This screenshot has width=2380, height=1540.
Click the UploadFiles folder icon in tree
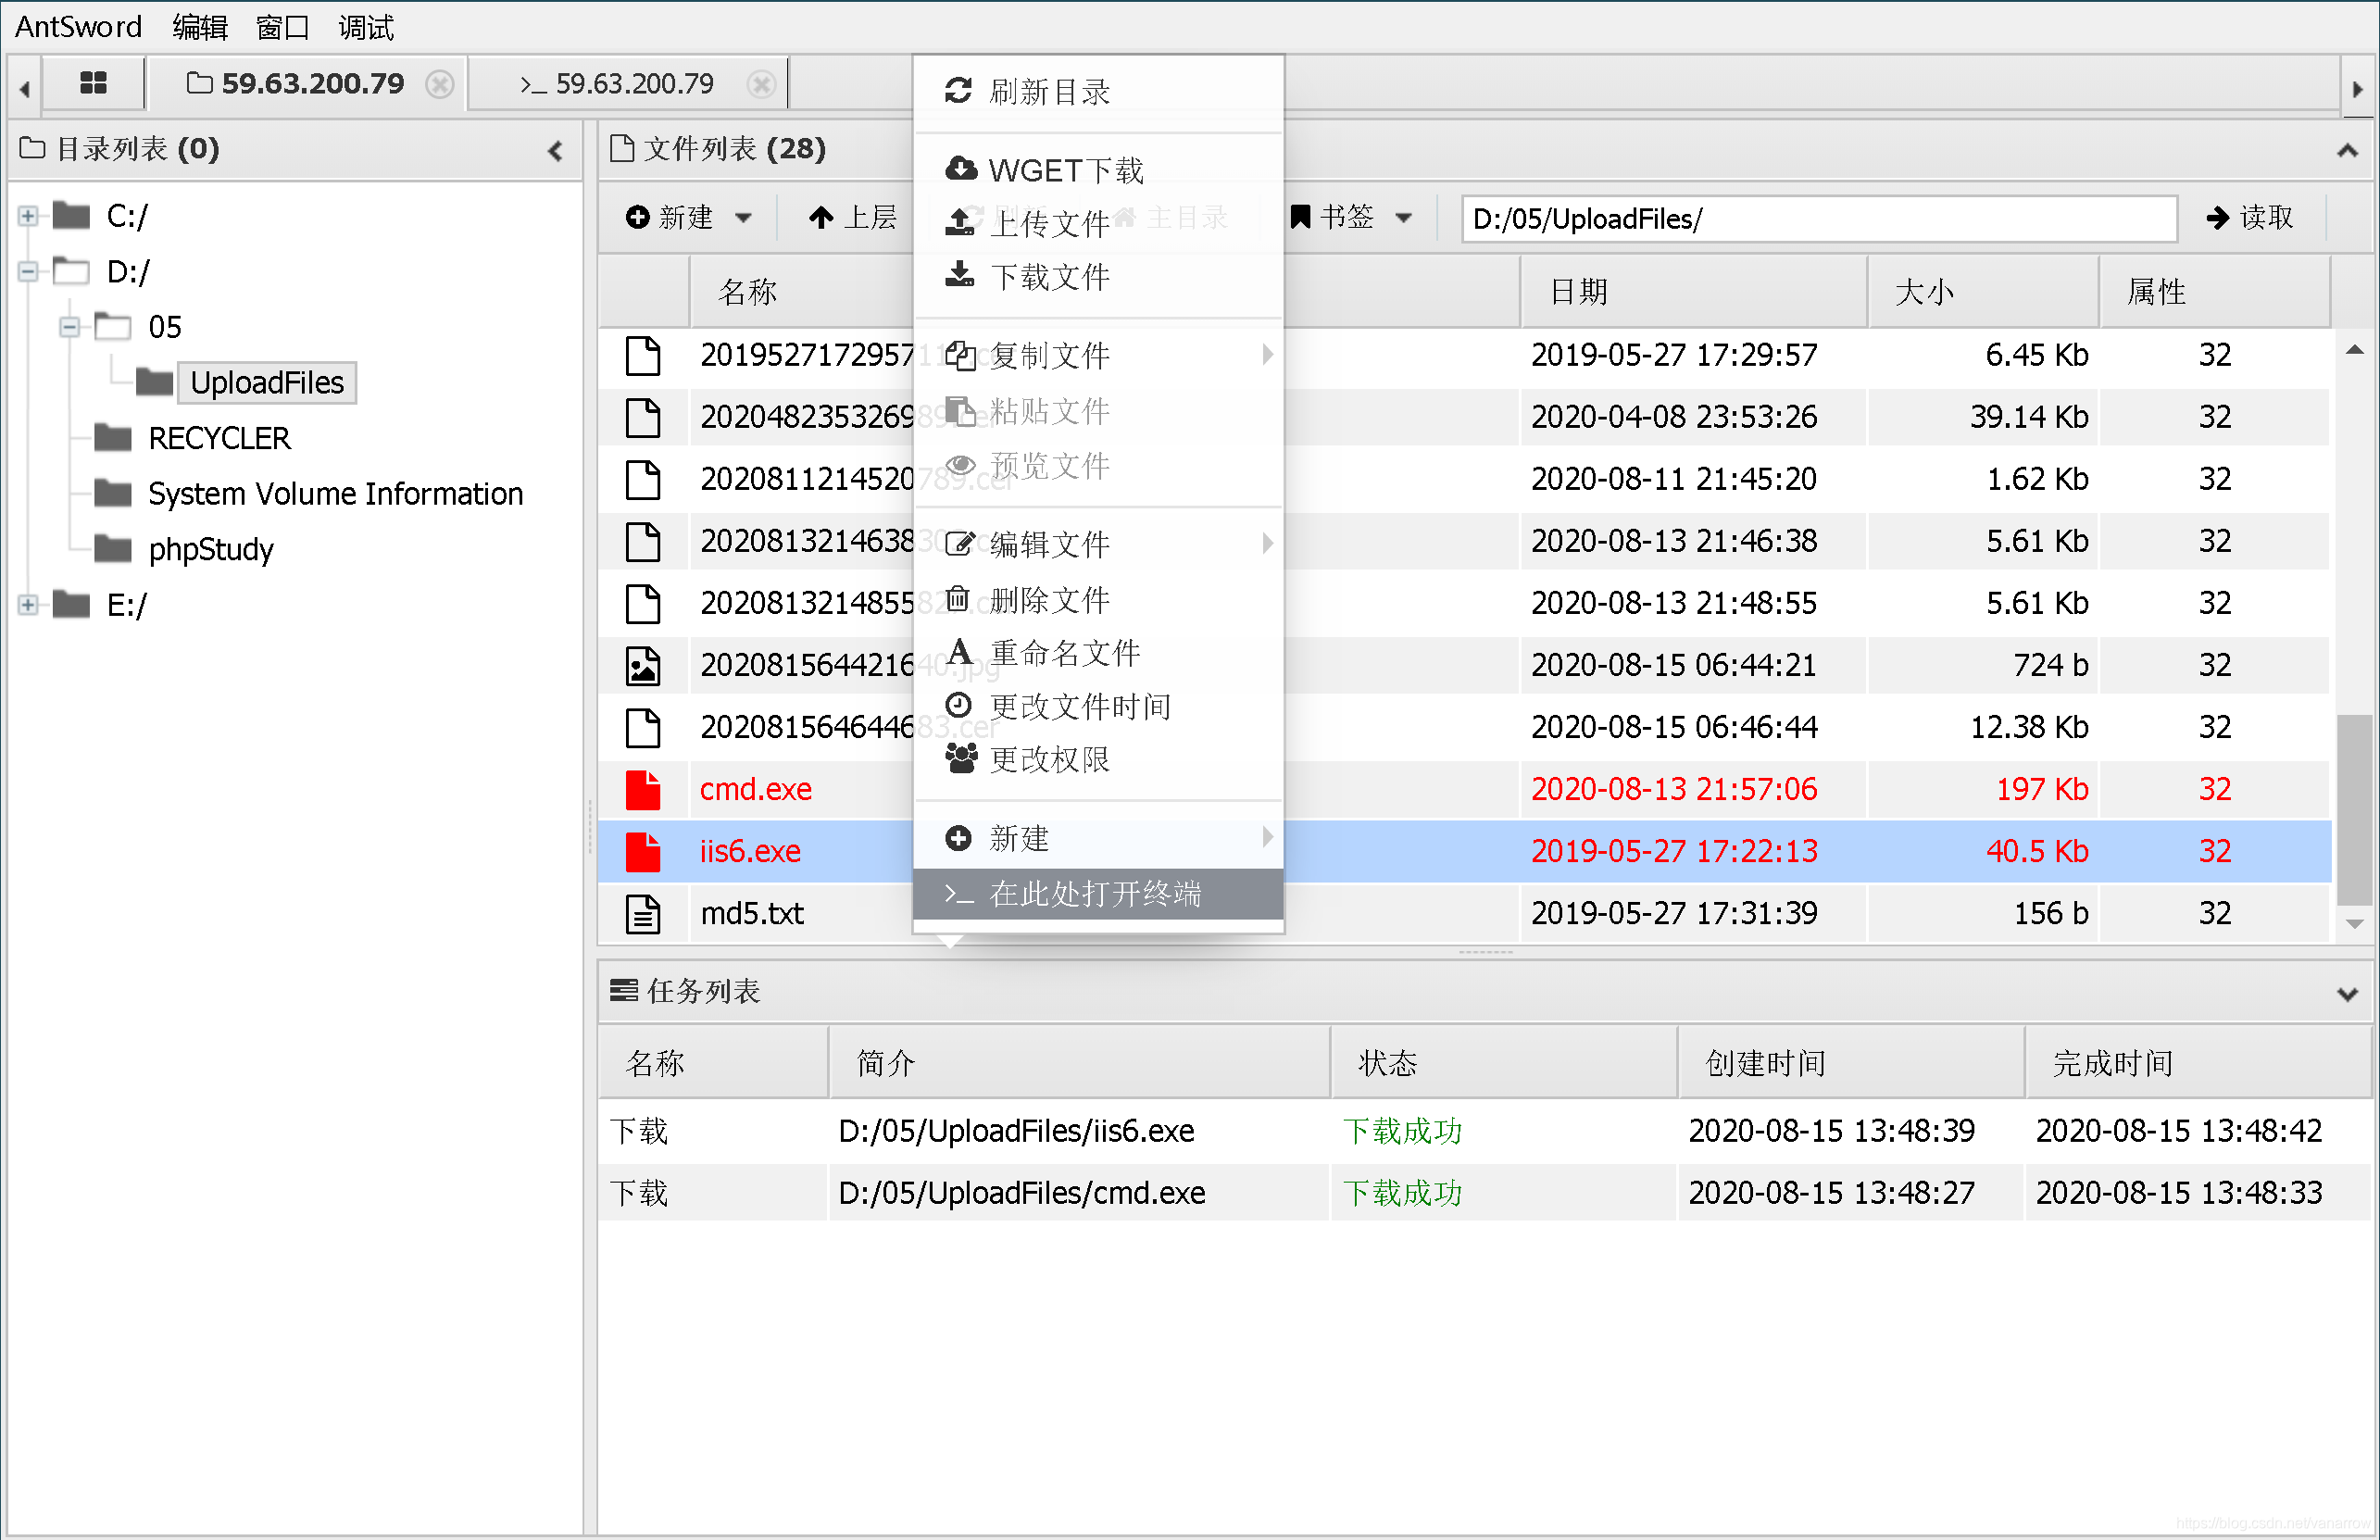pos(154,382)
